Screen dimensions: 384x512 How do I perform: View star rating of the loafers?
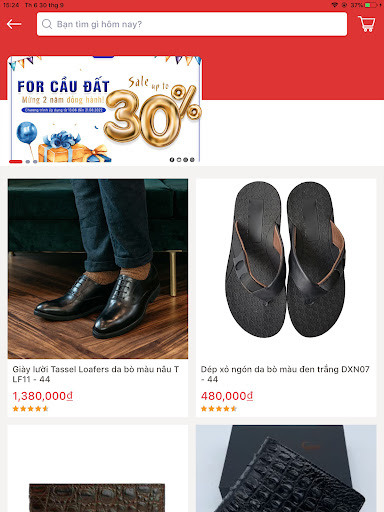click(x=30, y=409)
